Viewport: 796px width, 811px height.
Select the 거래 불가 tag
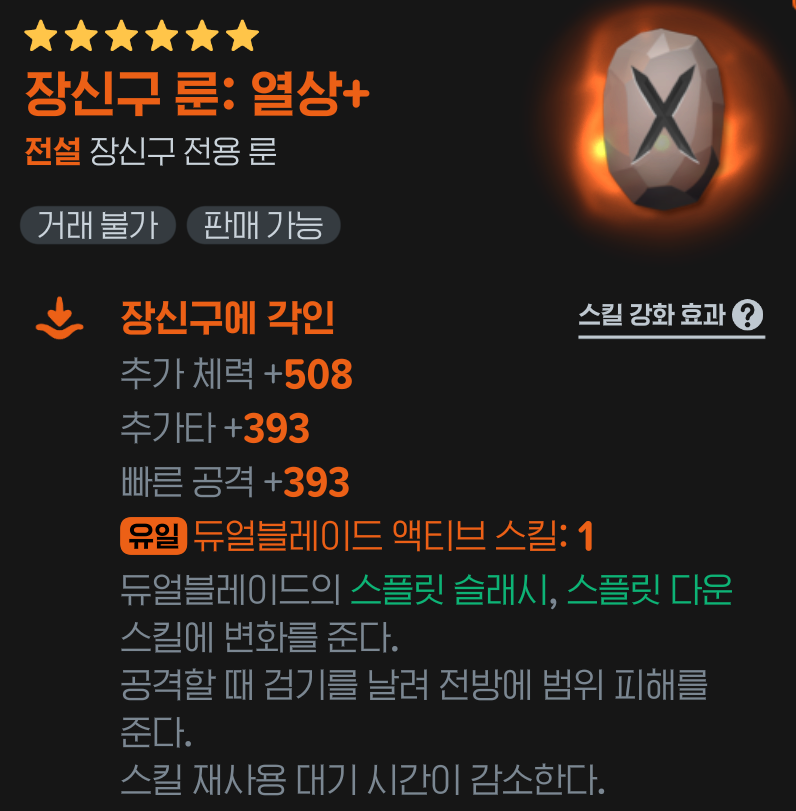pos(98,225)
